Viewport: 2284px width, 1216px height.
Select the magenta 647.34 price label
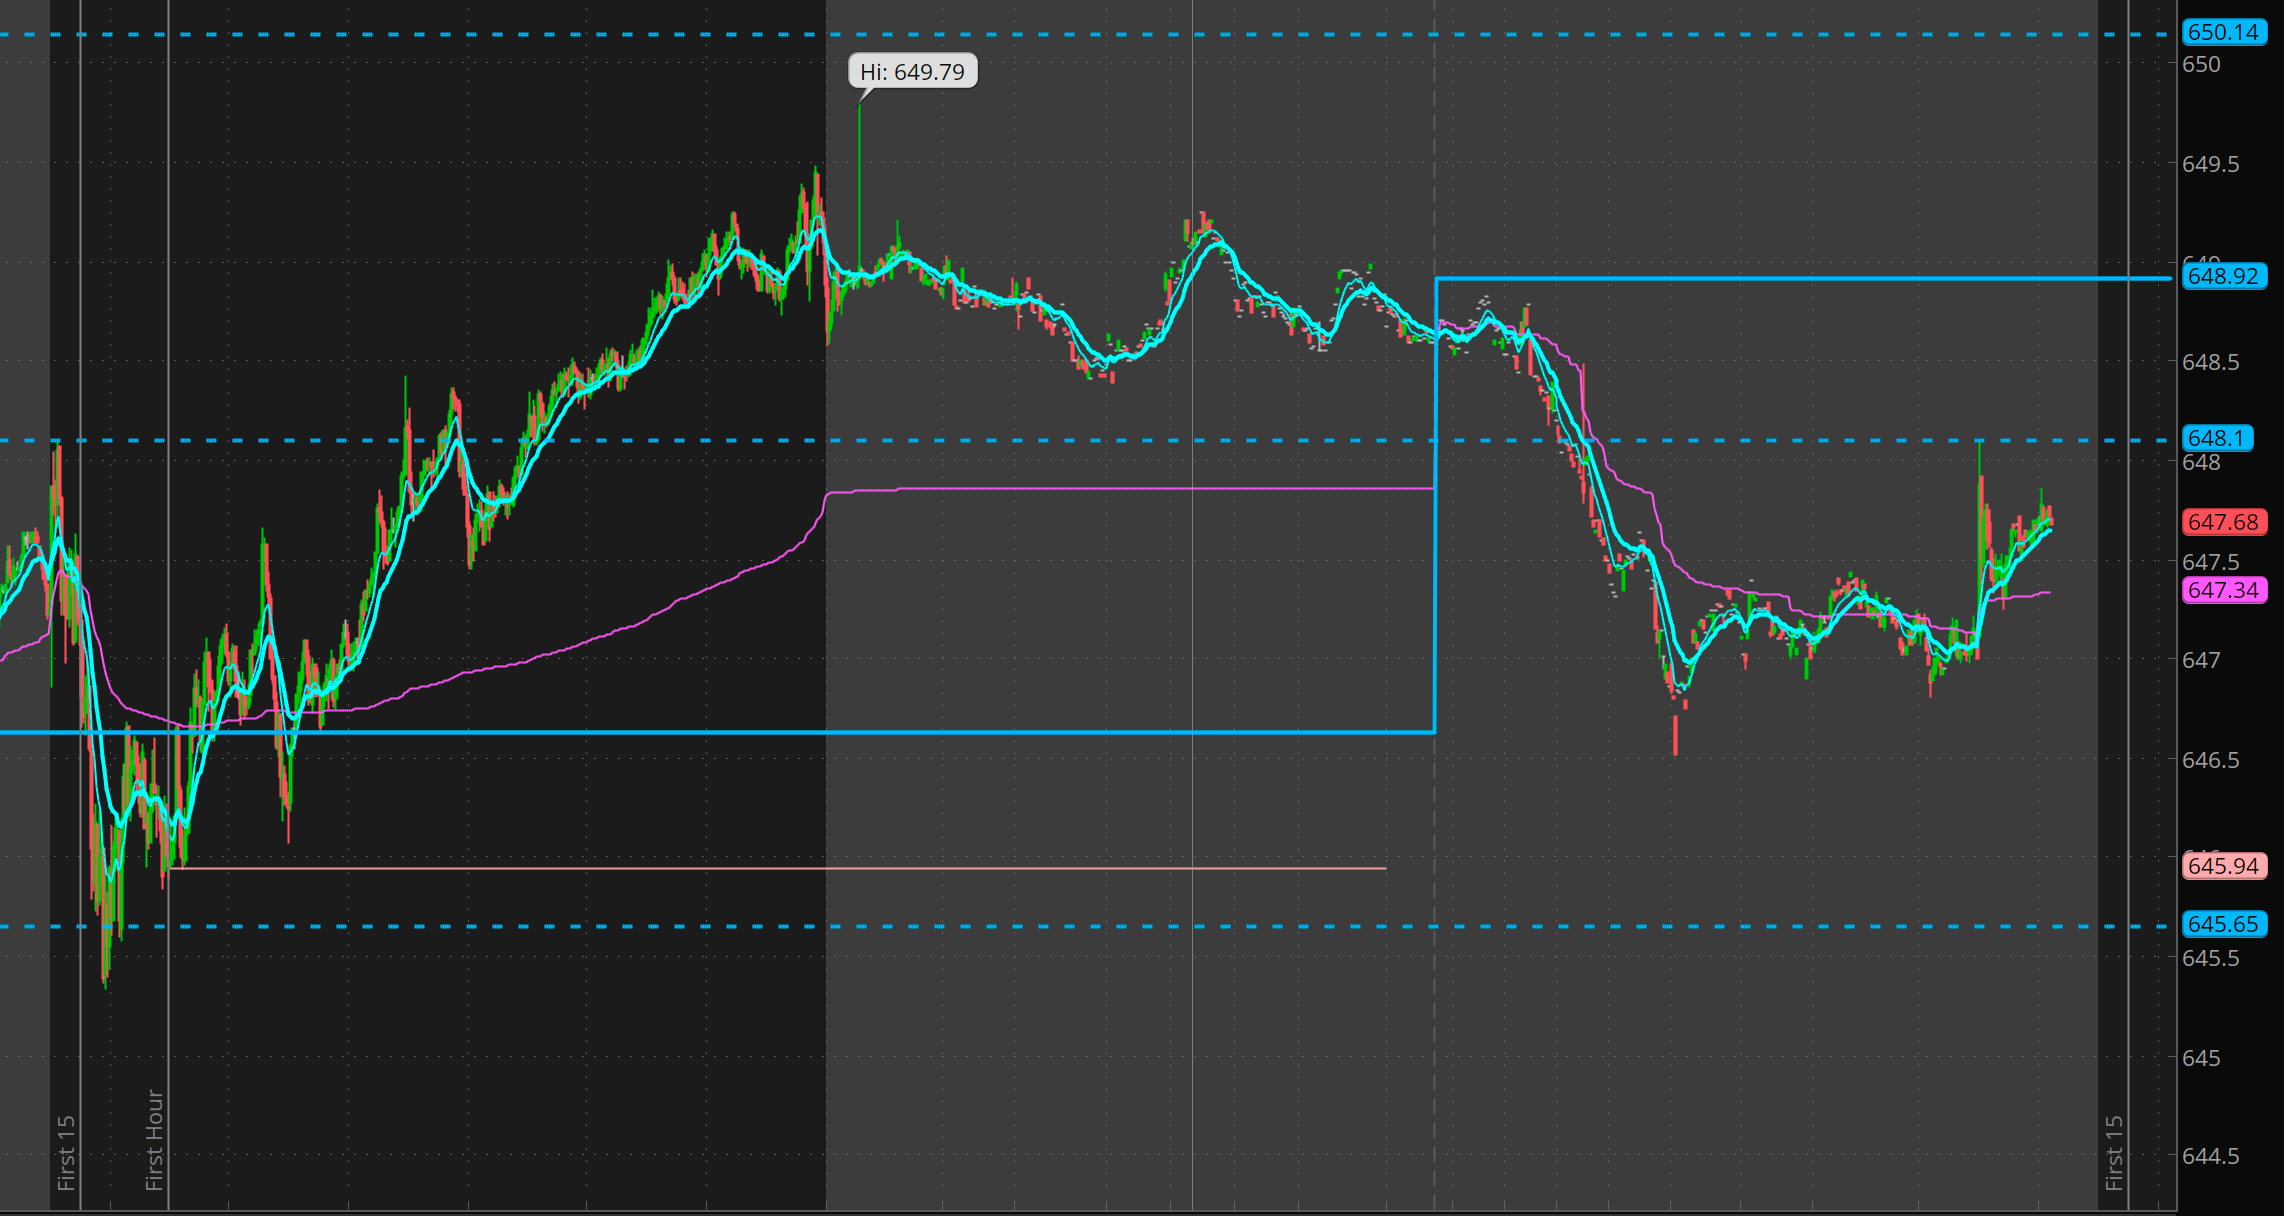(x=2223, y=590)
